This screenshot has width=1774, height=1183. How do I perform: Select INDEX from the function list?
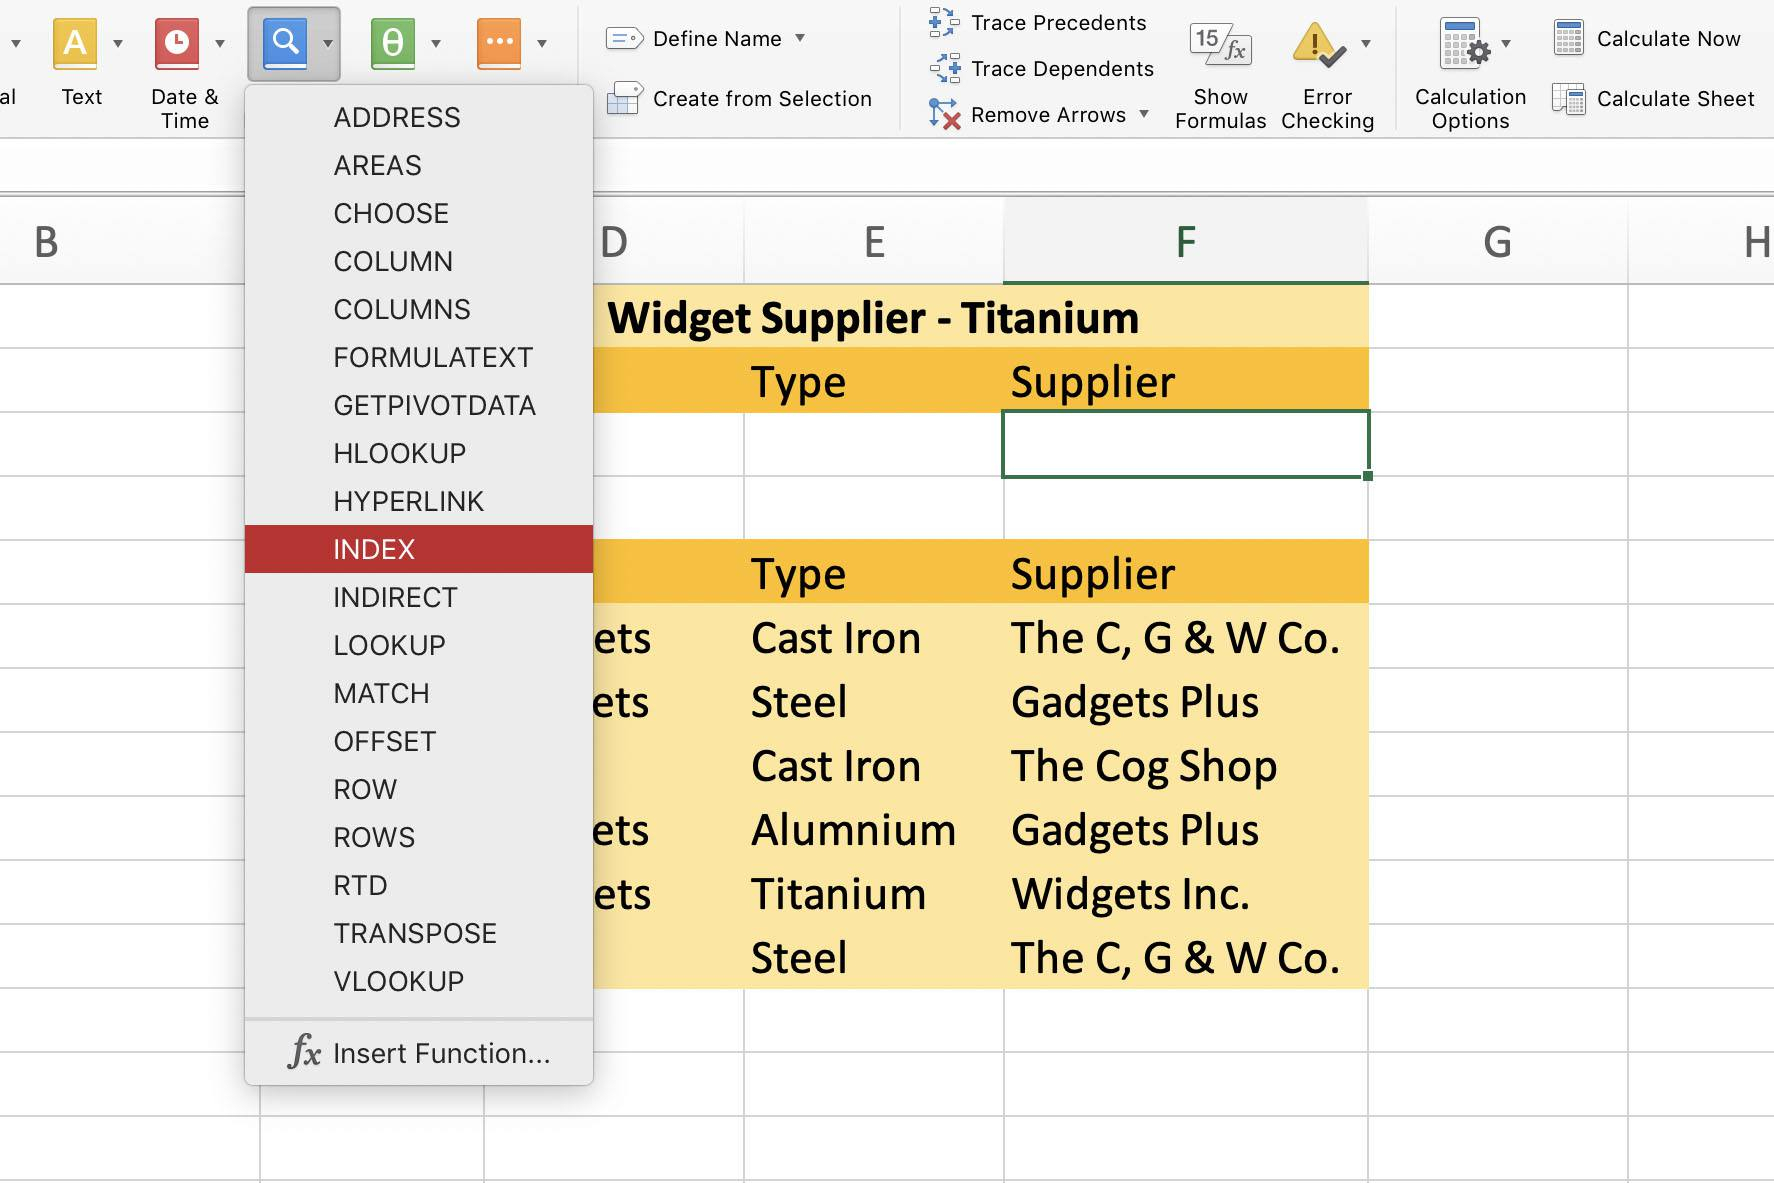374,548
